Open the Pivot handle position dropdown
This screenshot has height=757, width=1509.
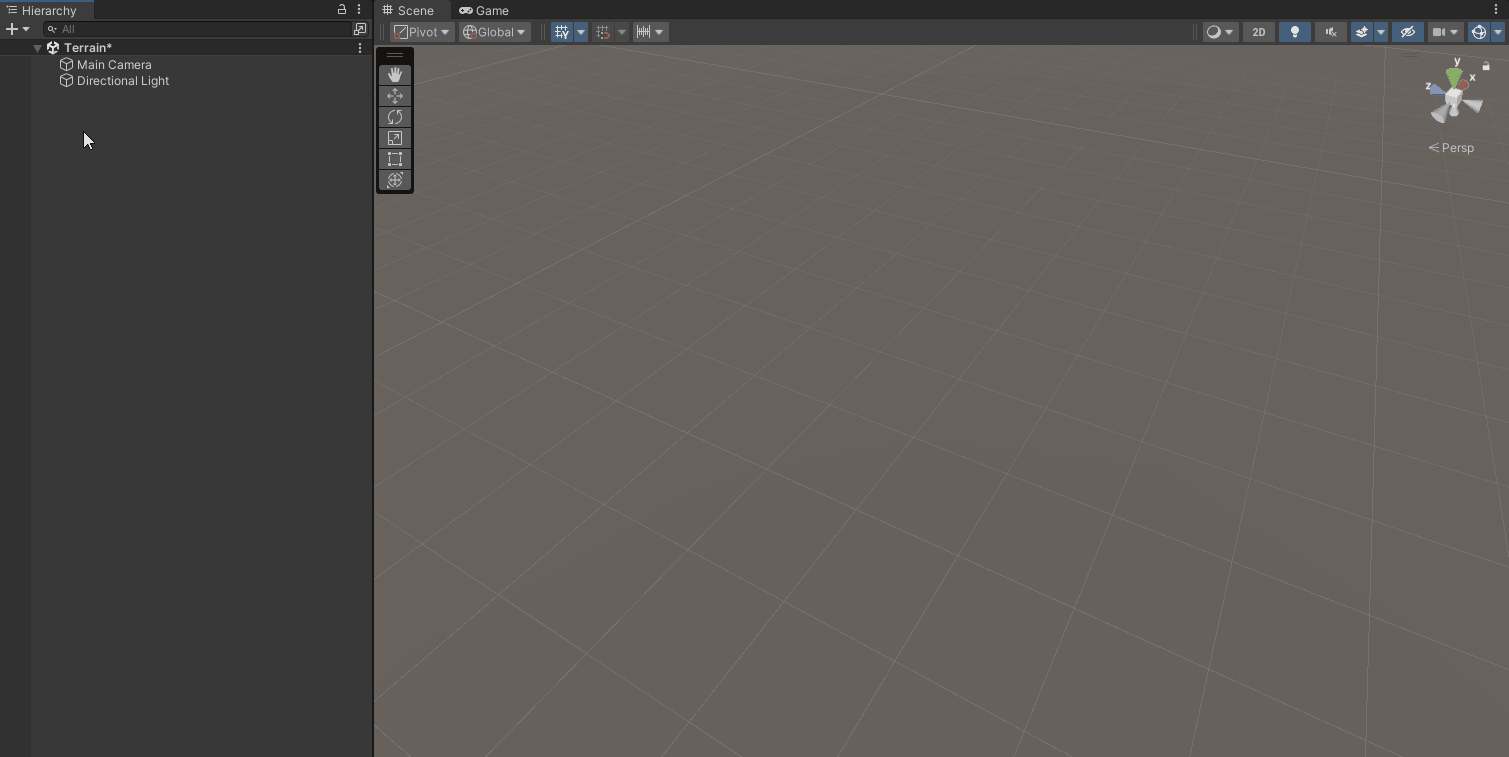click(421, 32)
